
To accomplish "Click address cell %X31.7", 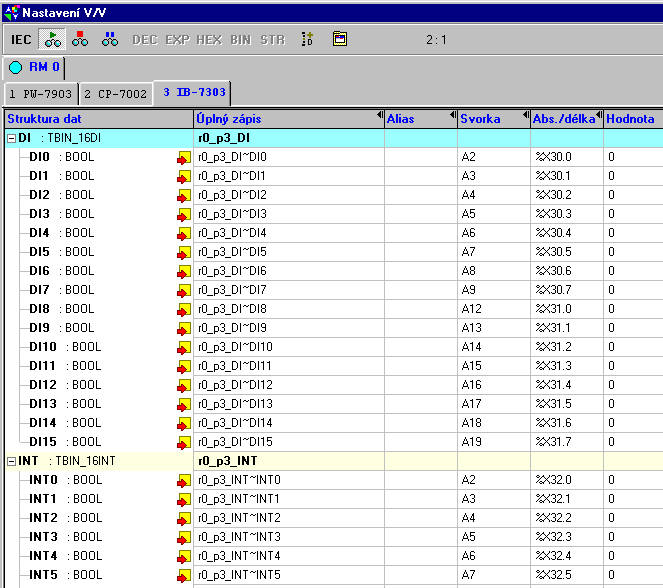I will pos(567,442).
